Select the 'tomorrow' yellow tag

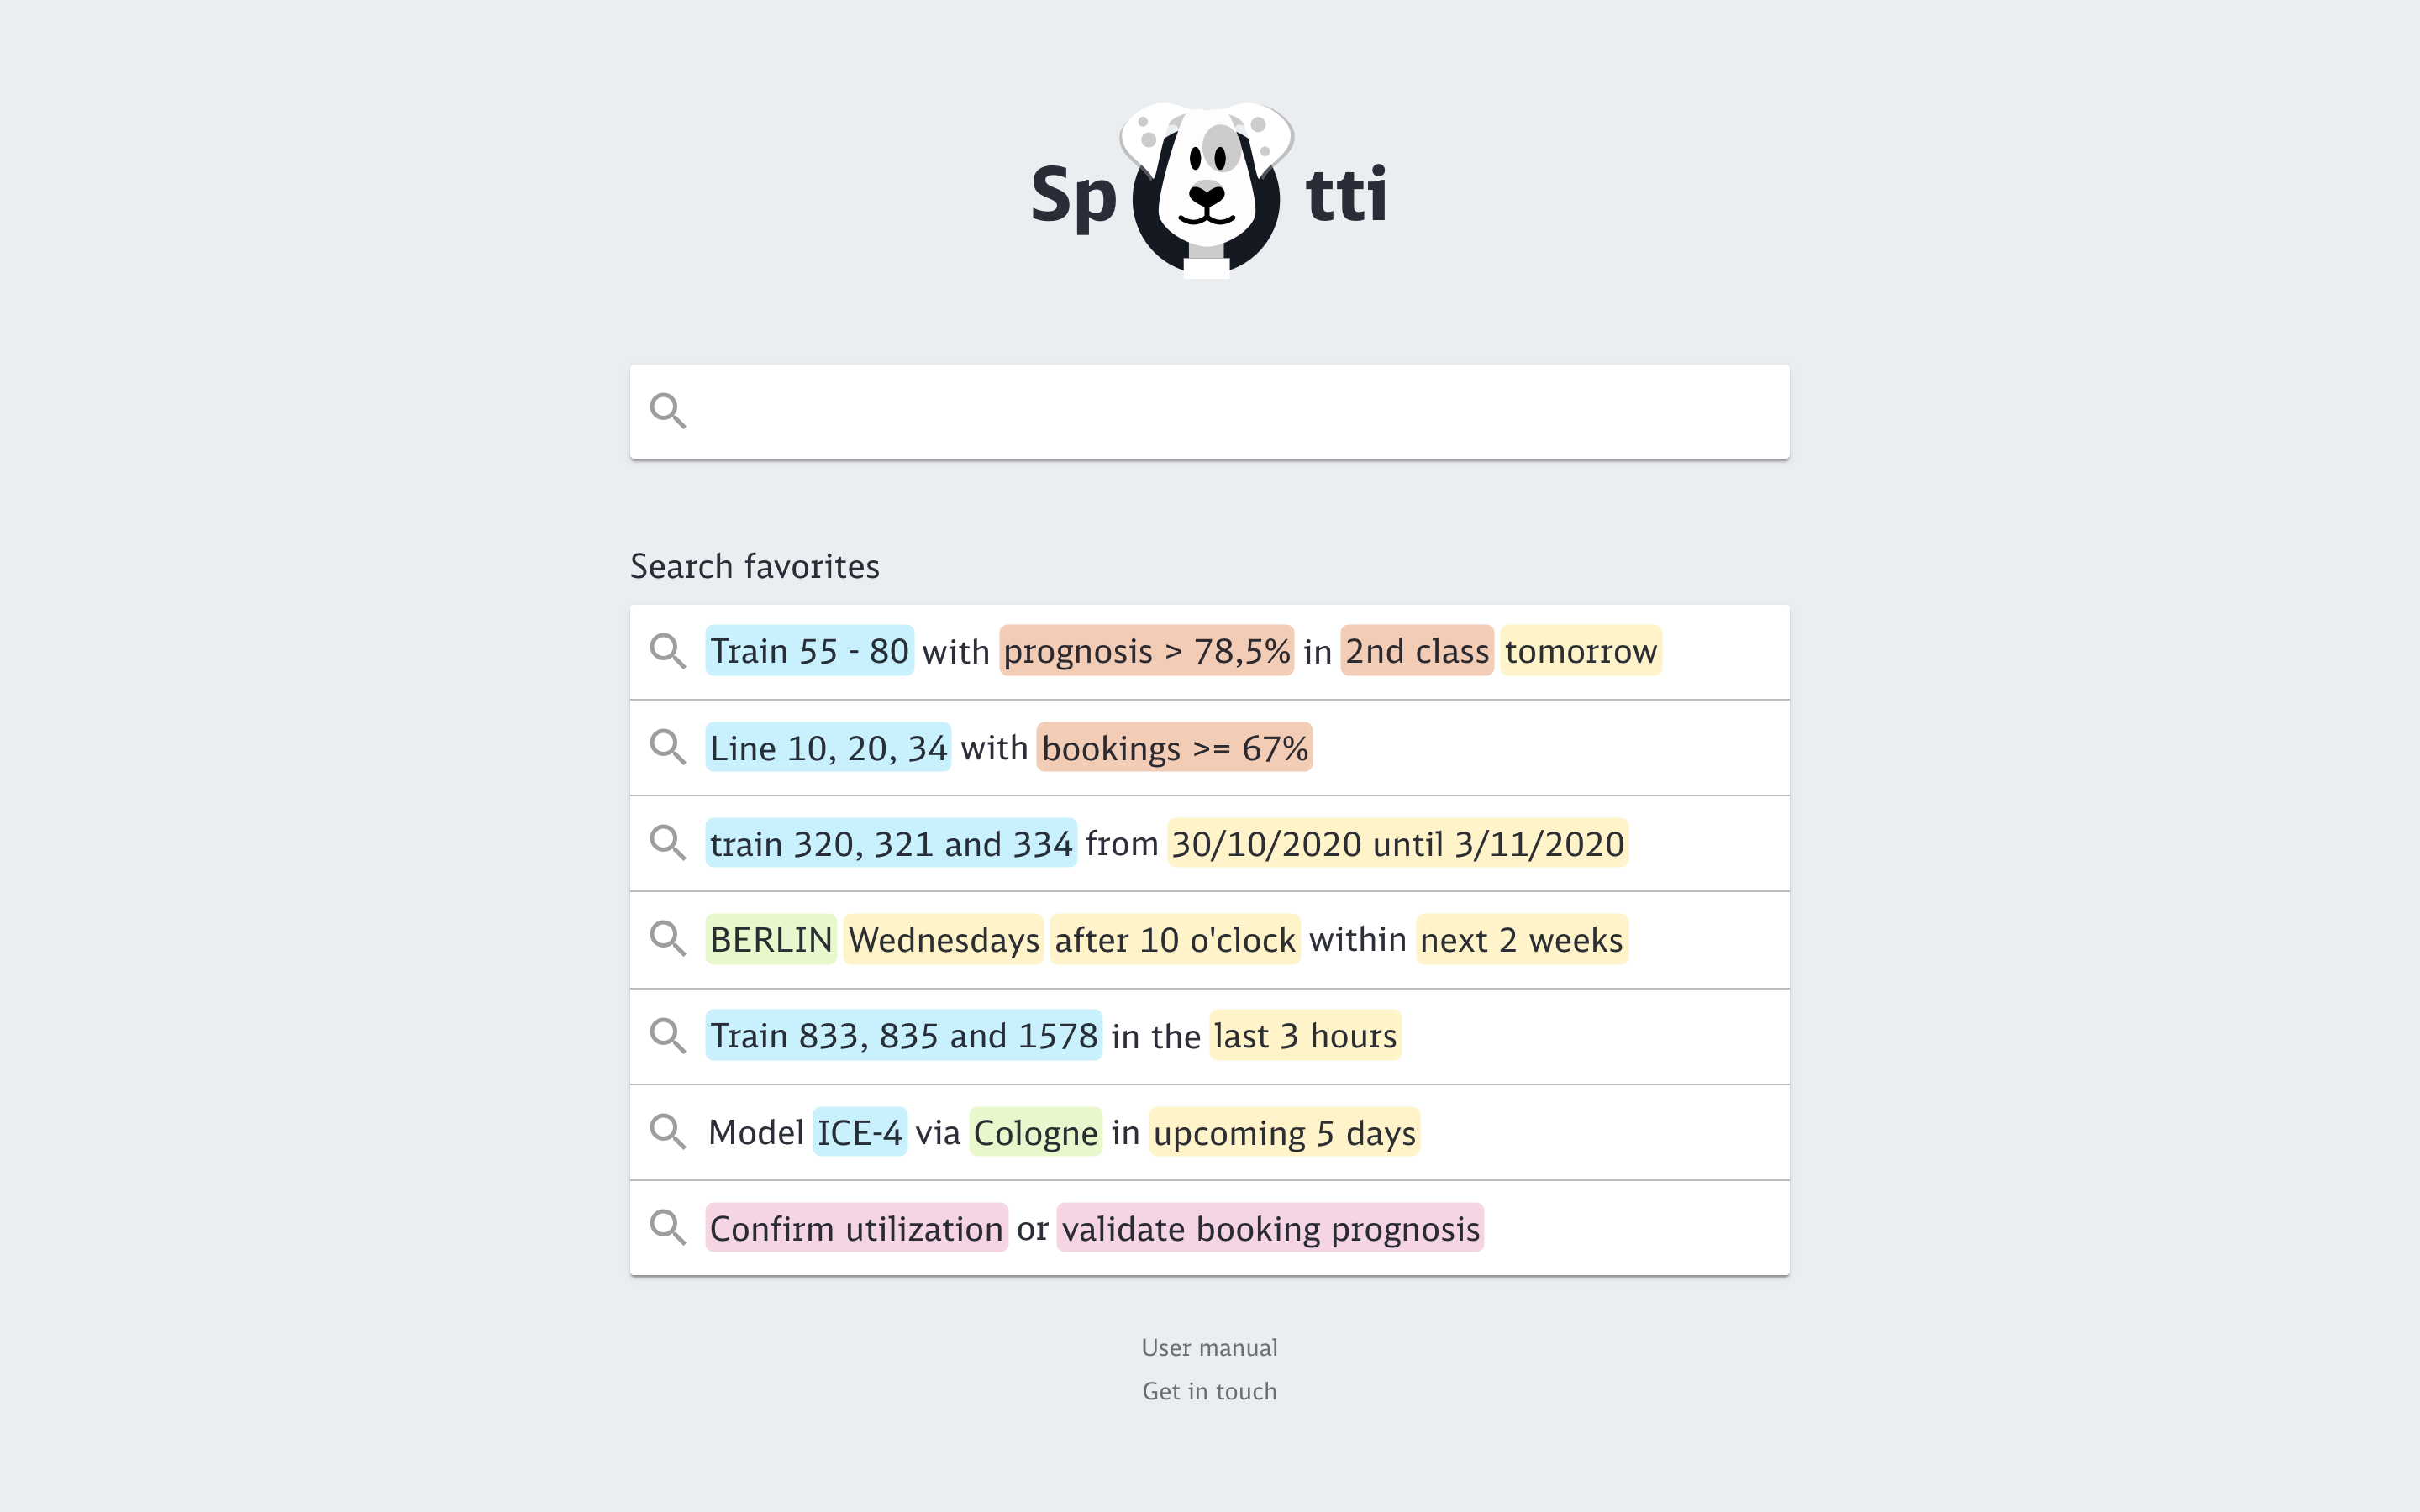[x=1581, y=651]
